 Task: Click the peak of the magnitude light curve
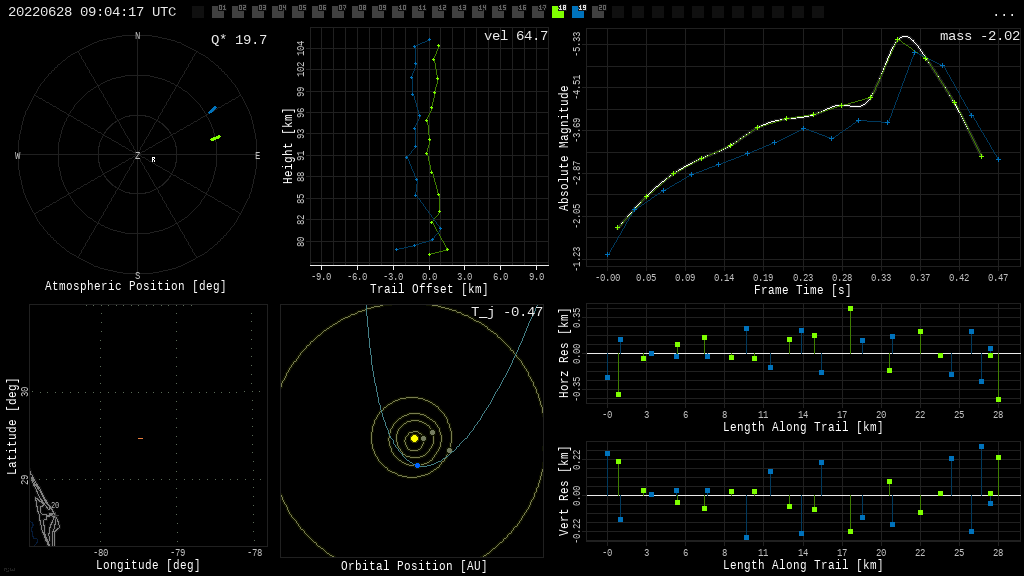904,37
